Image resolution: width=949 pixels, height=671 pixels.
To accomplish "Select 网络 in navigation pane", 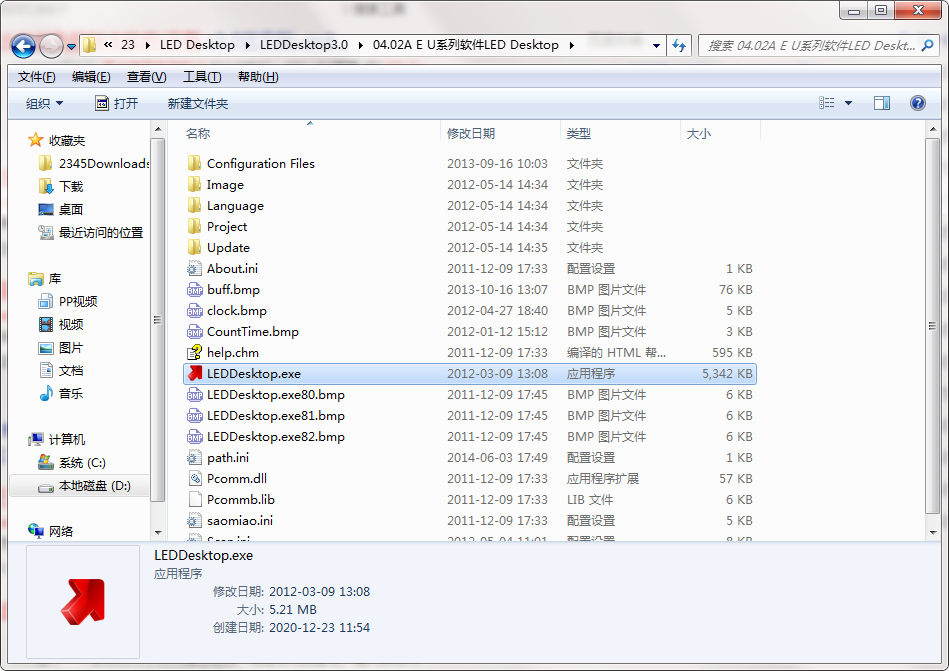I will tap(61, 531).
